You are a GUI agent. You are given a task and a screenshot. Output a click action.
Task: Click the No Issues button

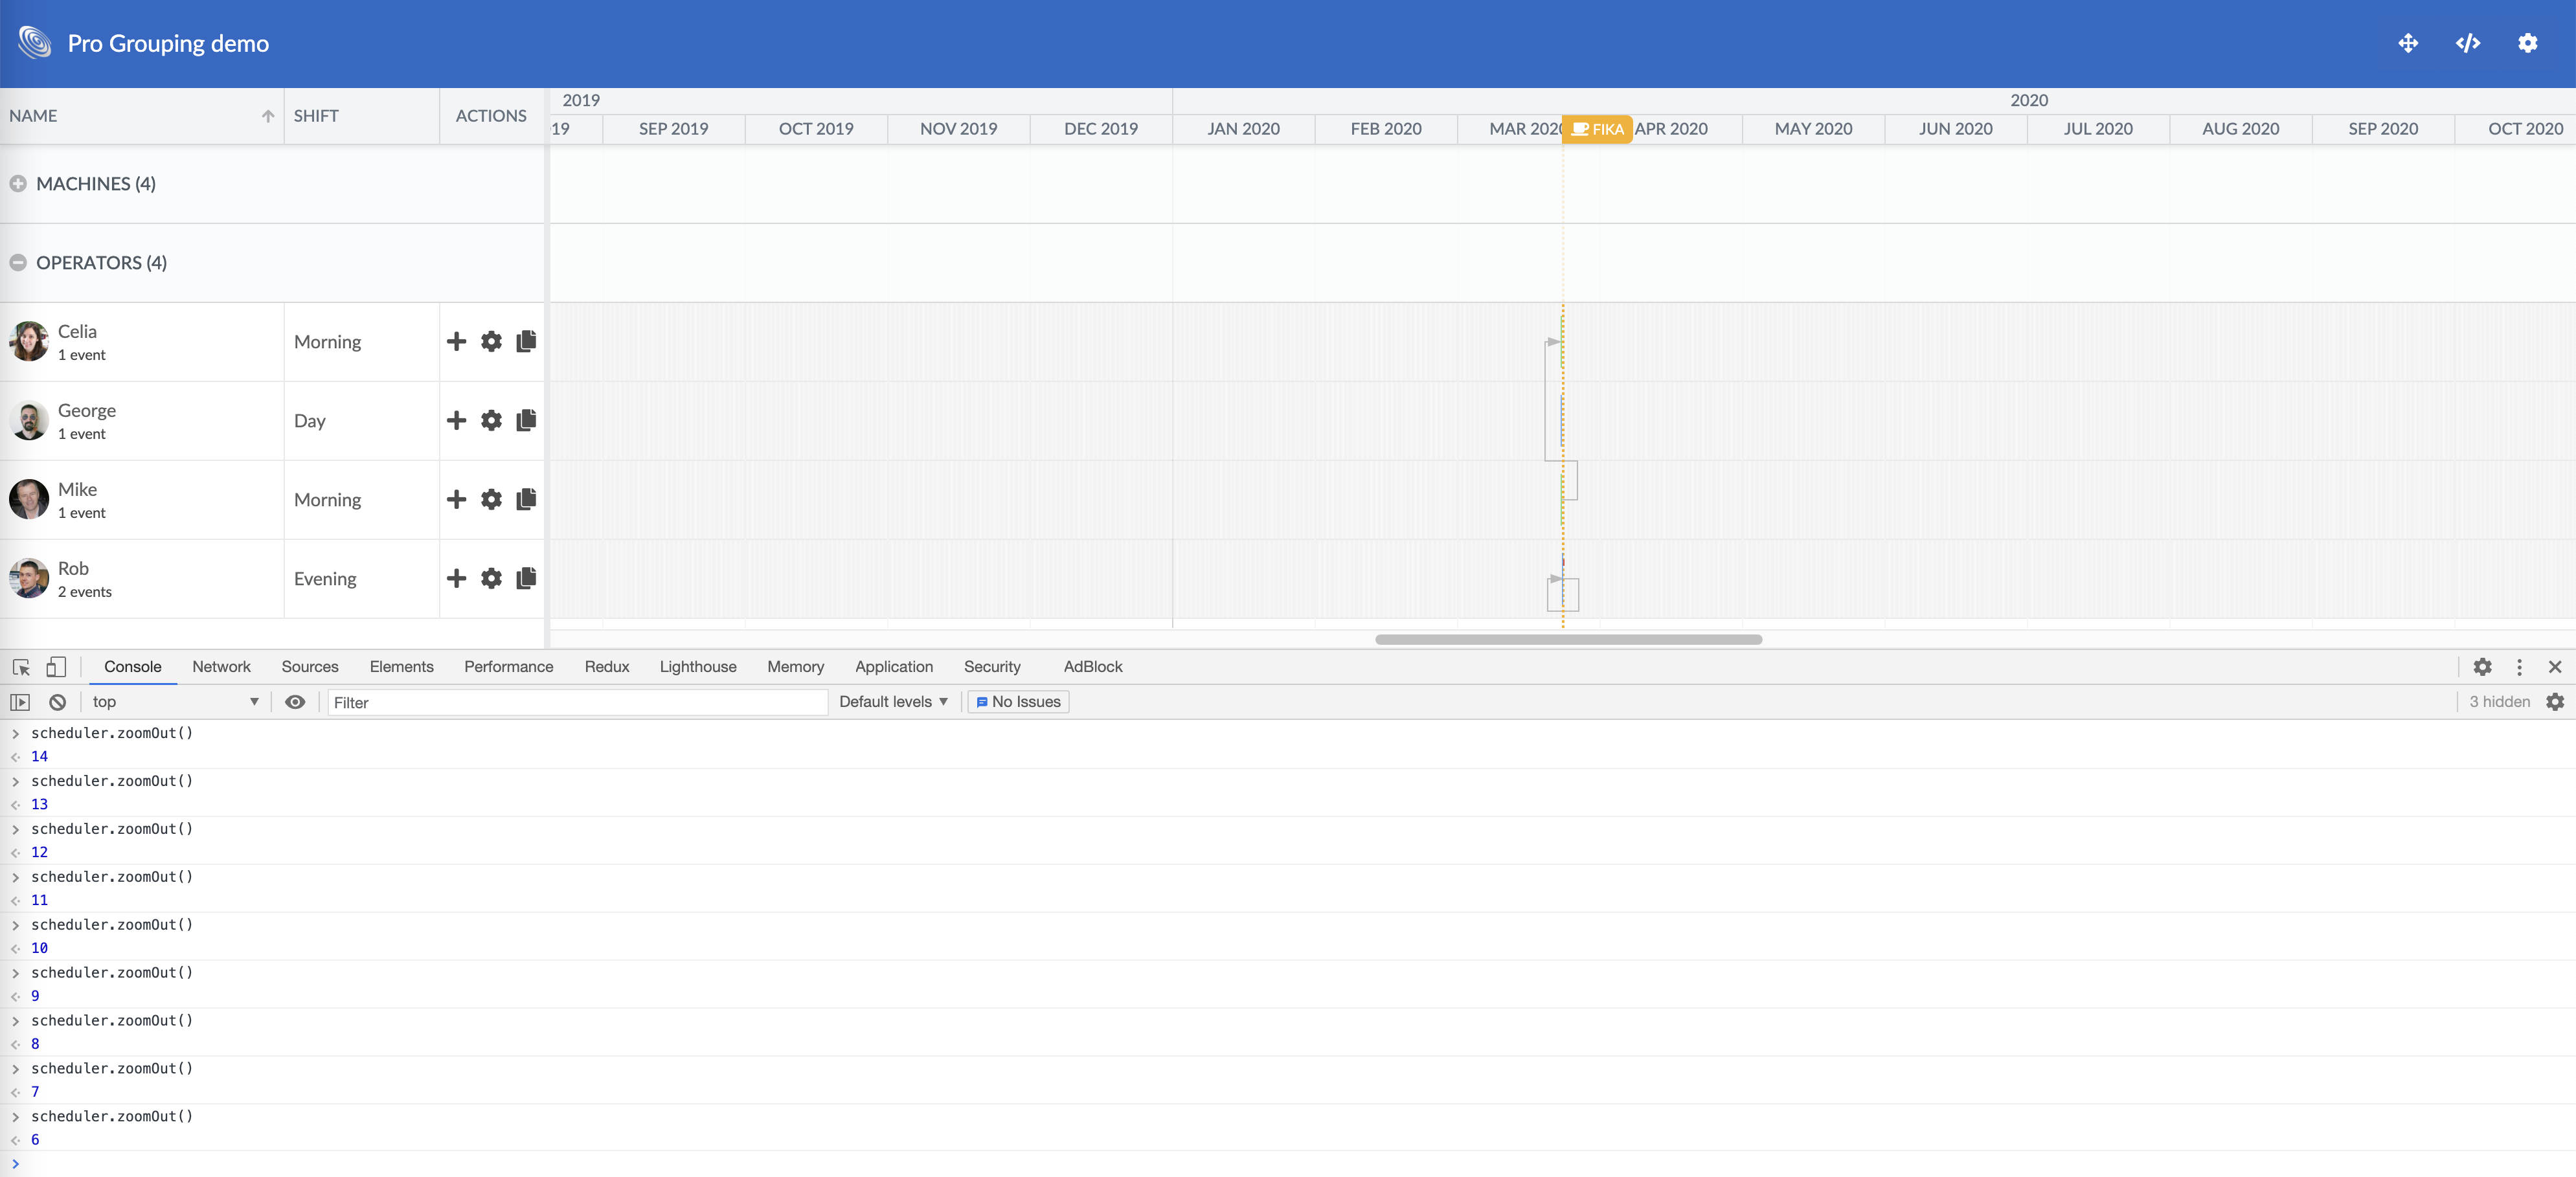(x=1017, y=701)
